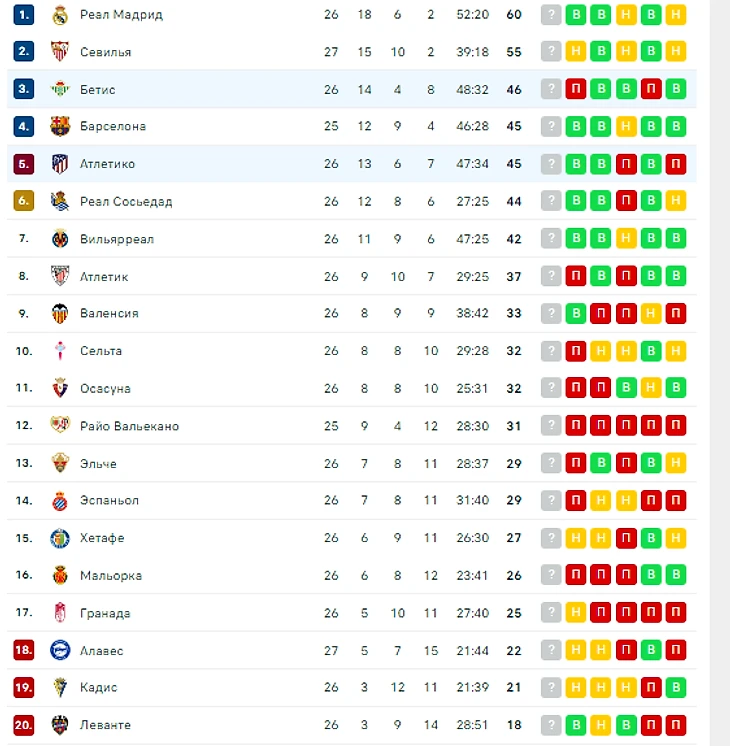Screen dimensions: 730x746
Task: Click the Valencia club crest
Action: point(60,313)
